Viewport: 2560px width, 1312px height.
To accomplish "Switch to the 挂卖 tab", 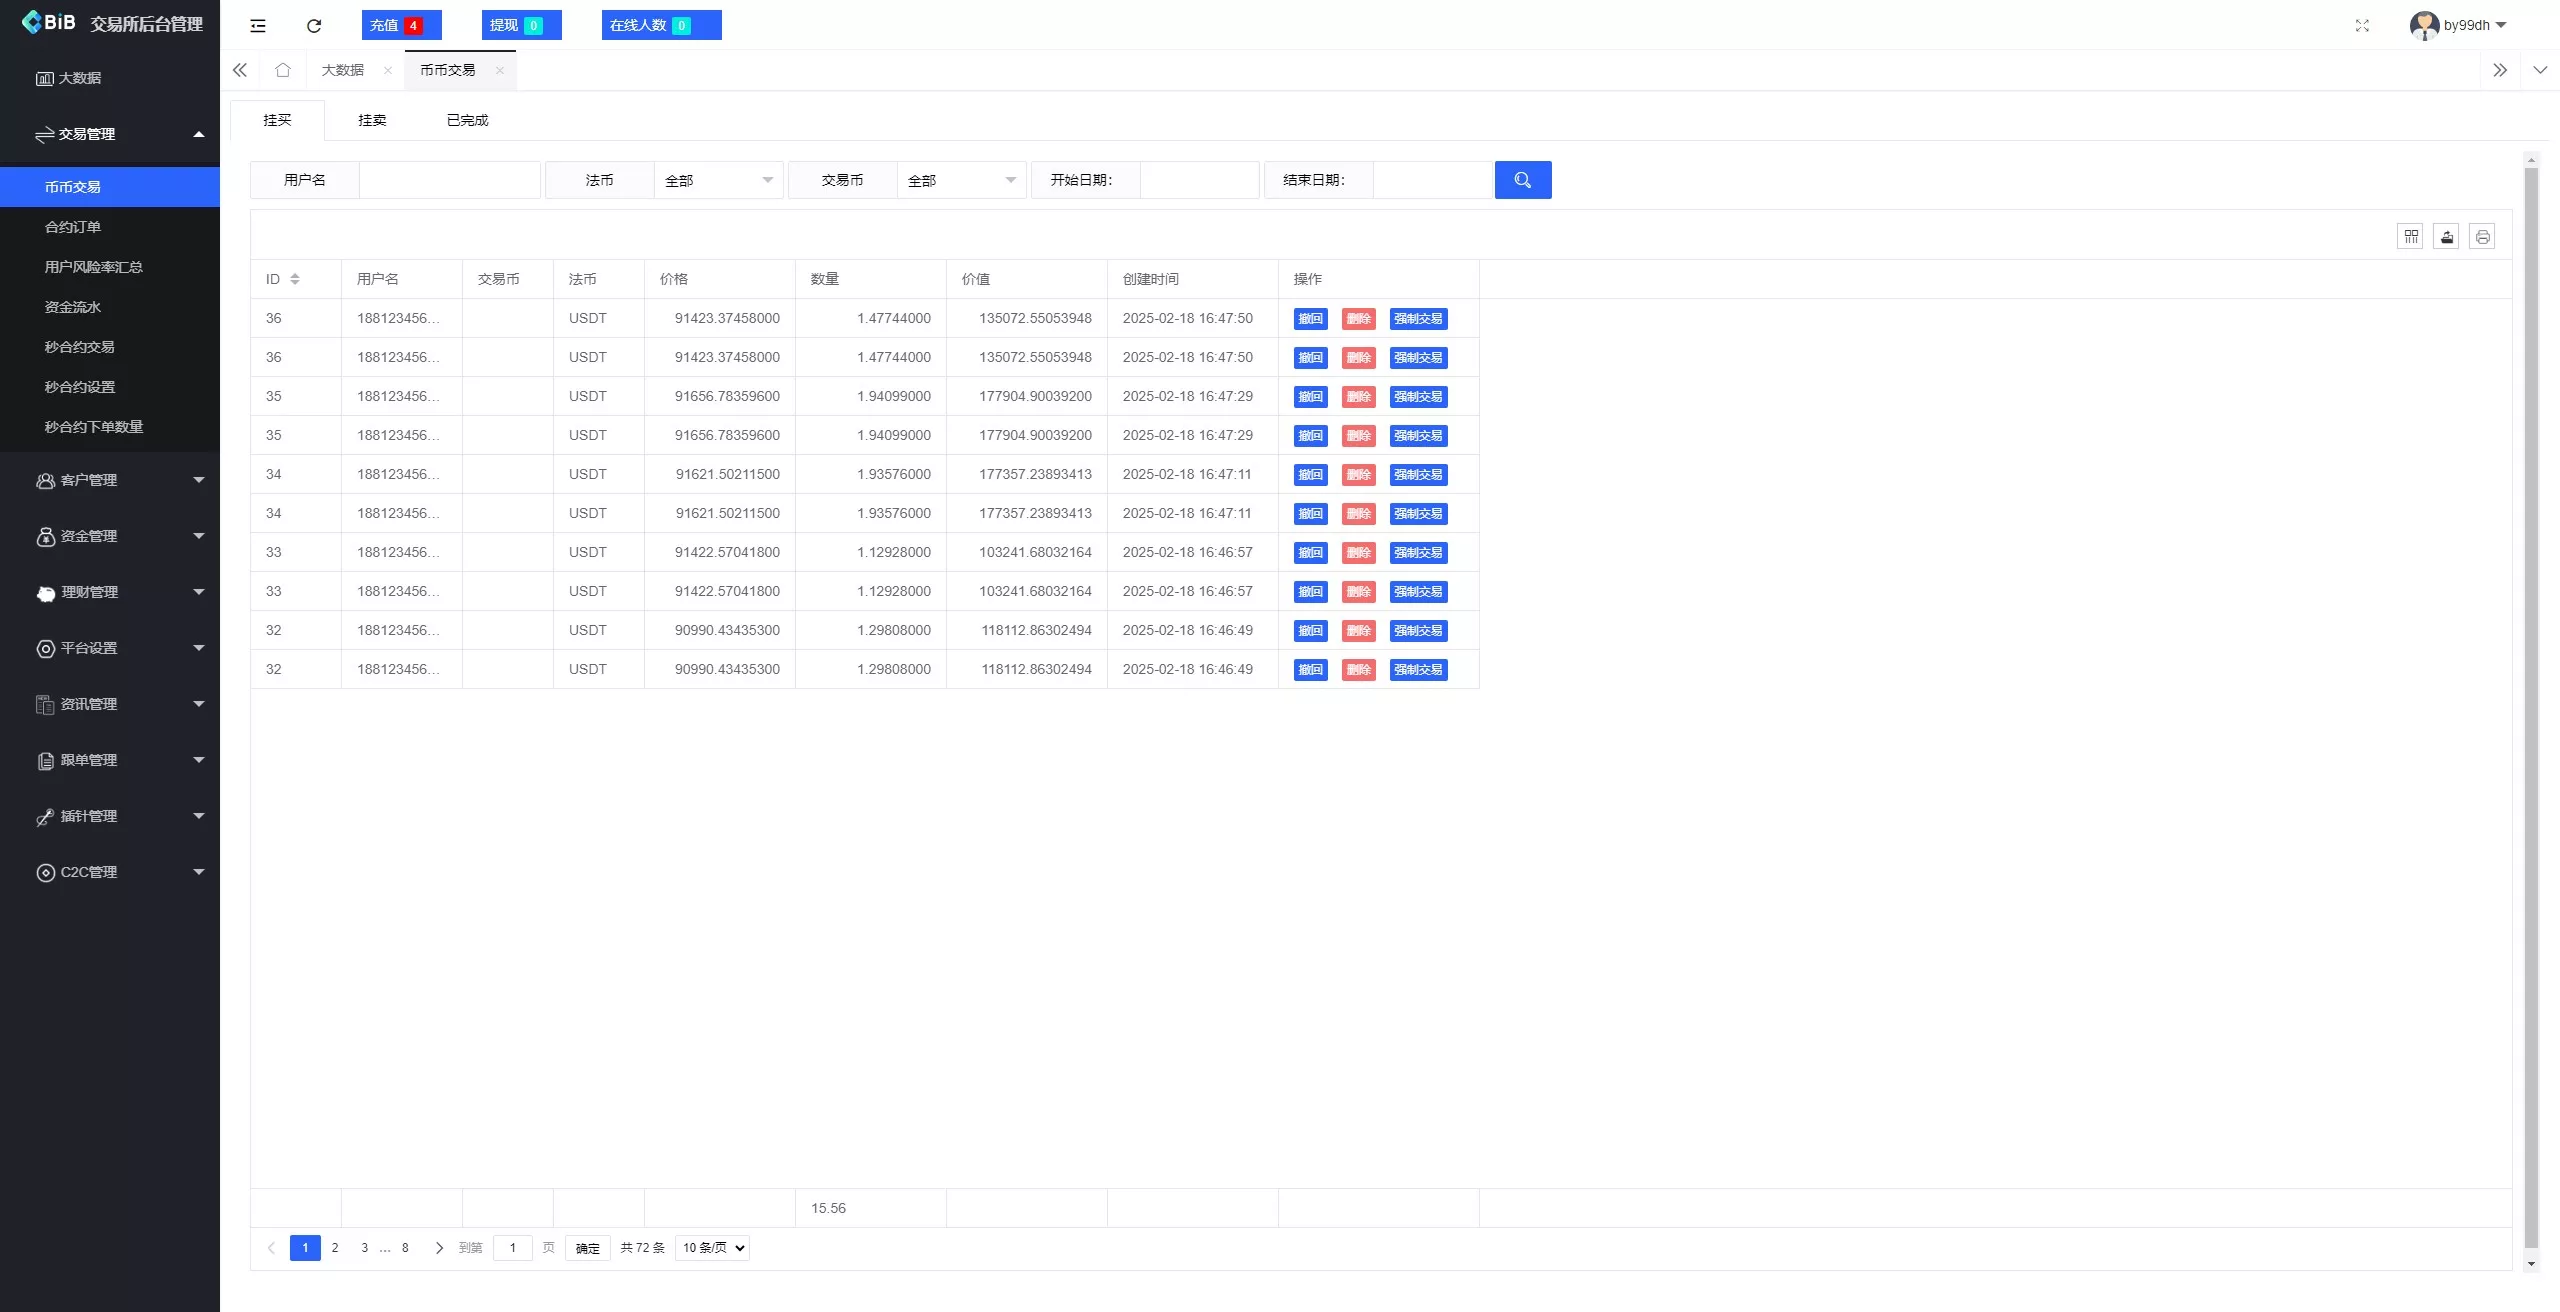I will 371,119.
